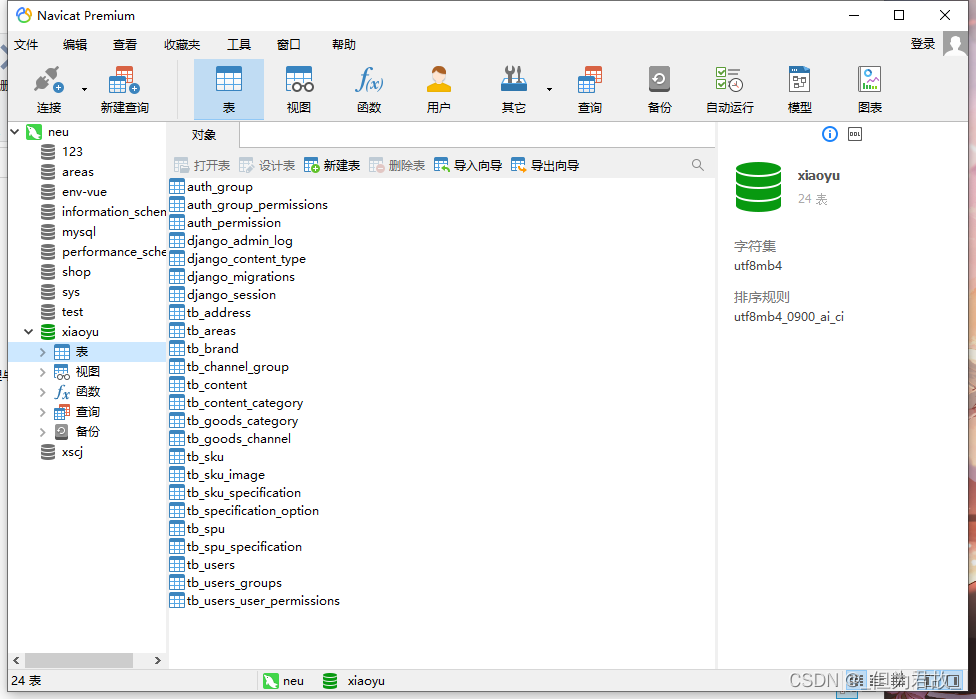Click the 视图 node icon in tree

[x=62, y=372]
